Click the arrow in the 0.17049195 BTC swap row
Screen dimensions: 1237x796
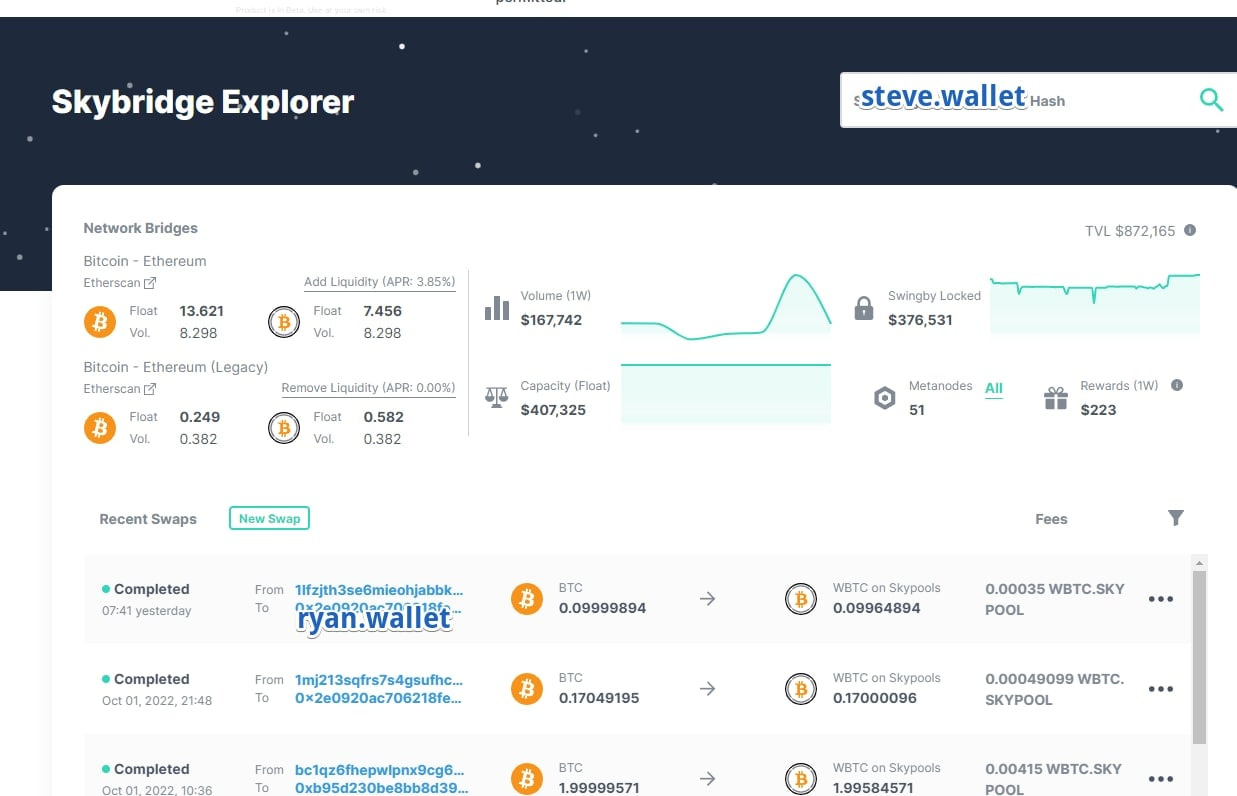click(707, 689)
